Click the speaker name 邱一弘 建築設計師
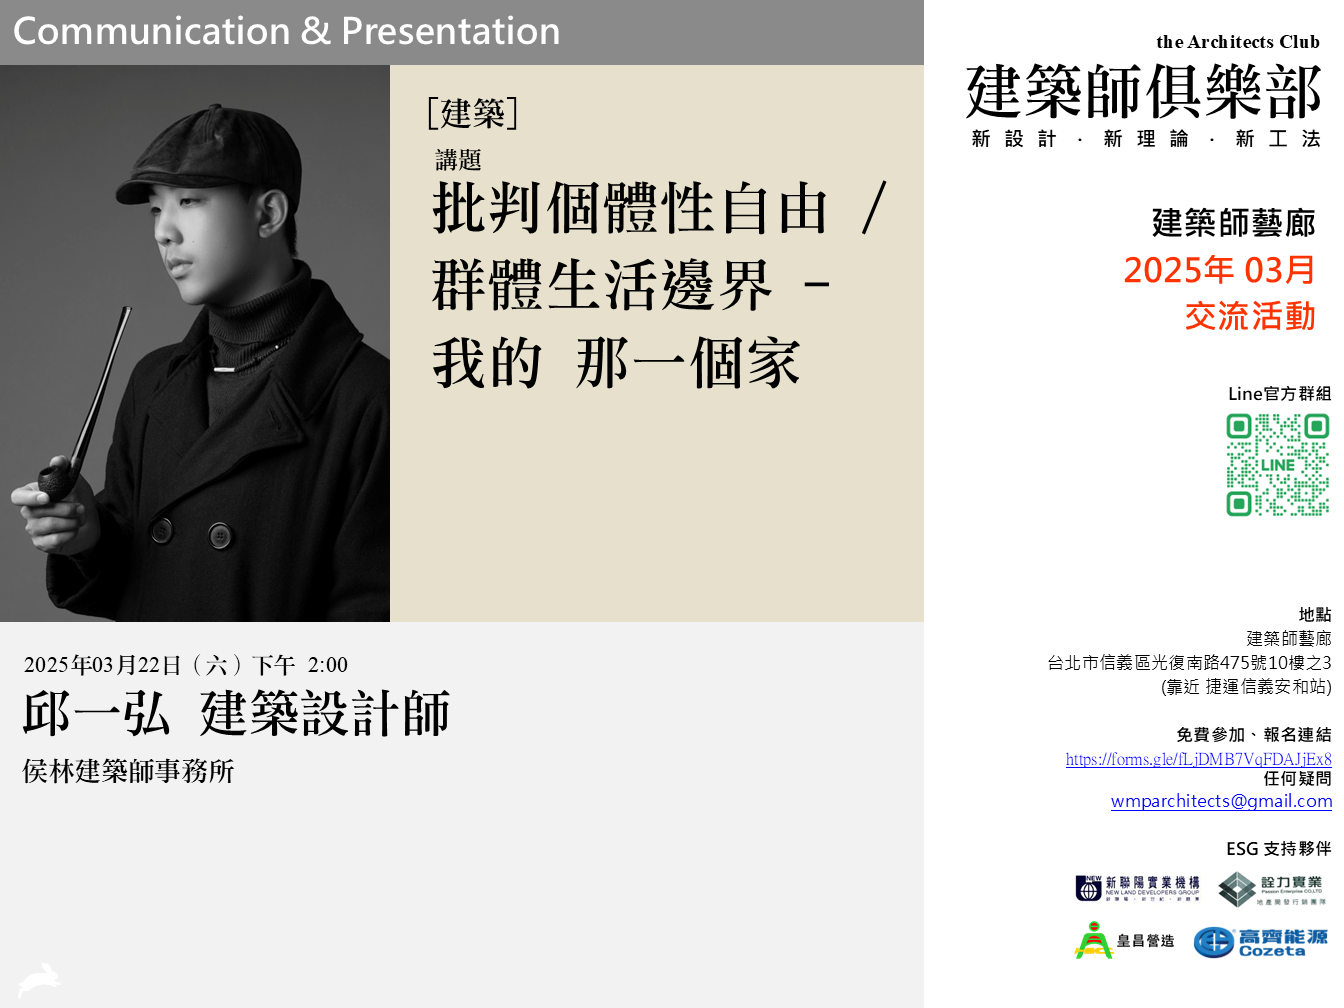 [236, 714]
